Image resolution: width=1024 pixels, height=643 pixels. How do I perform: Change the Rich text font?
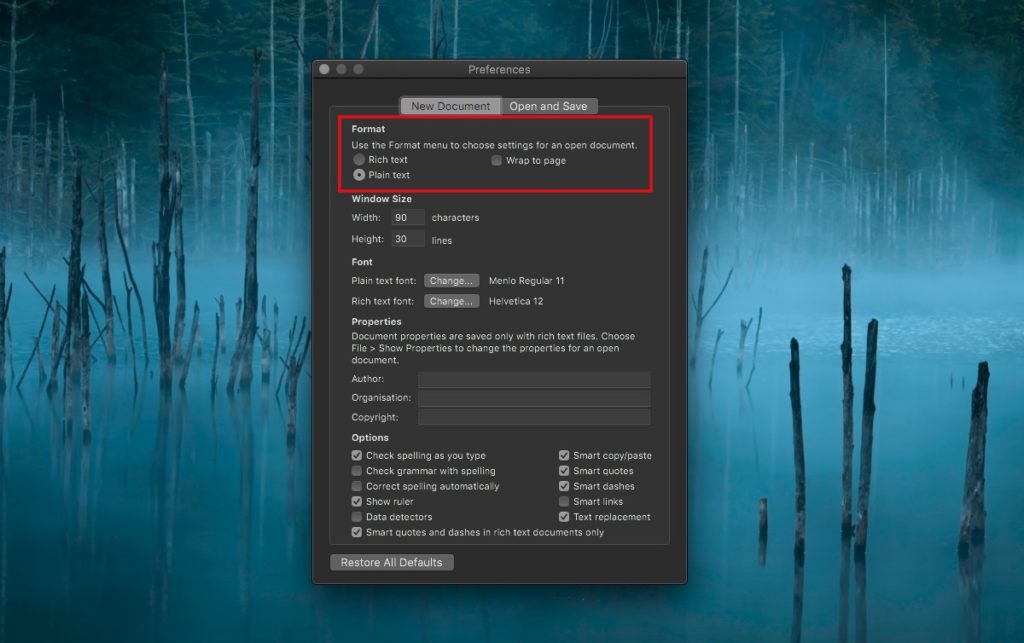(x=452, y=301)
